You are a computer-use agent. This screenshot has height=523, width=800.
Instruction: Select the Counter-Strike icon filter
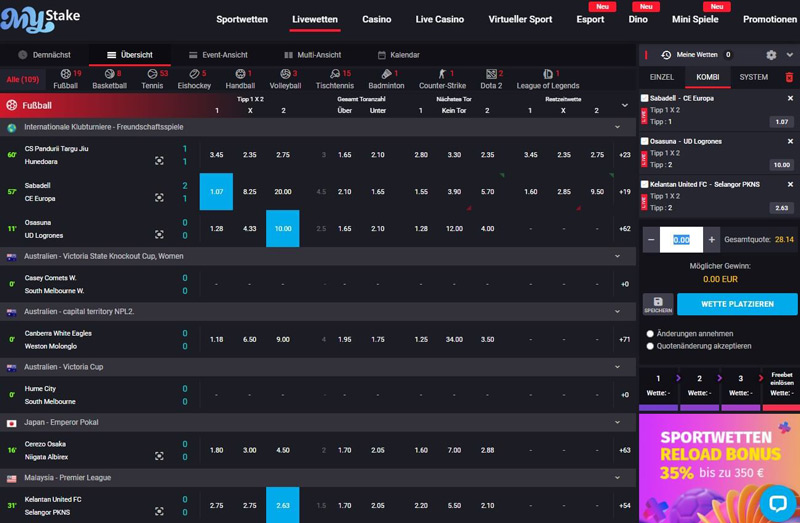(x=442, y=79)
